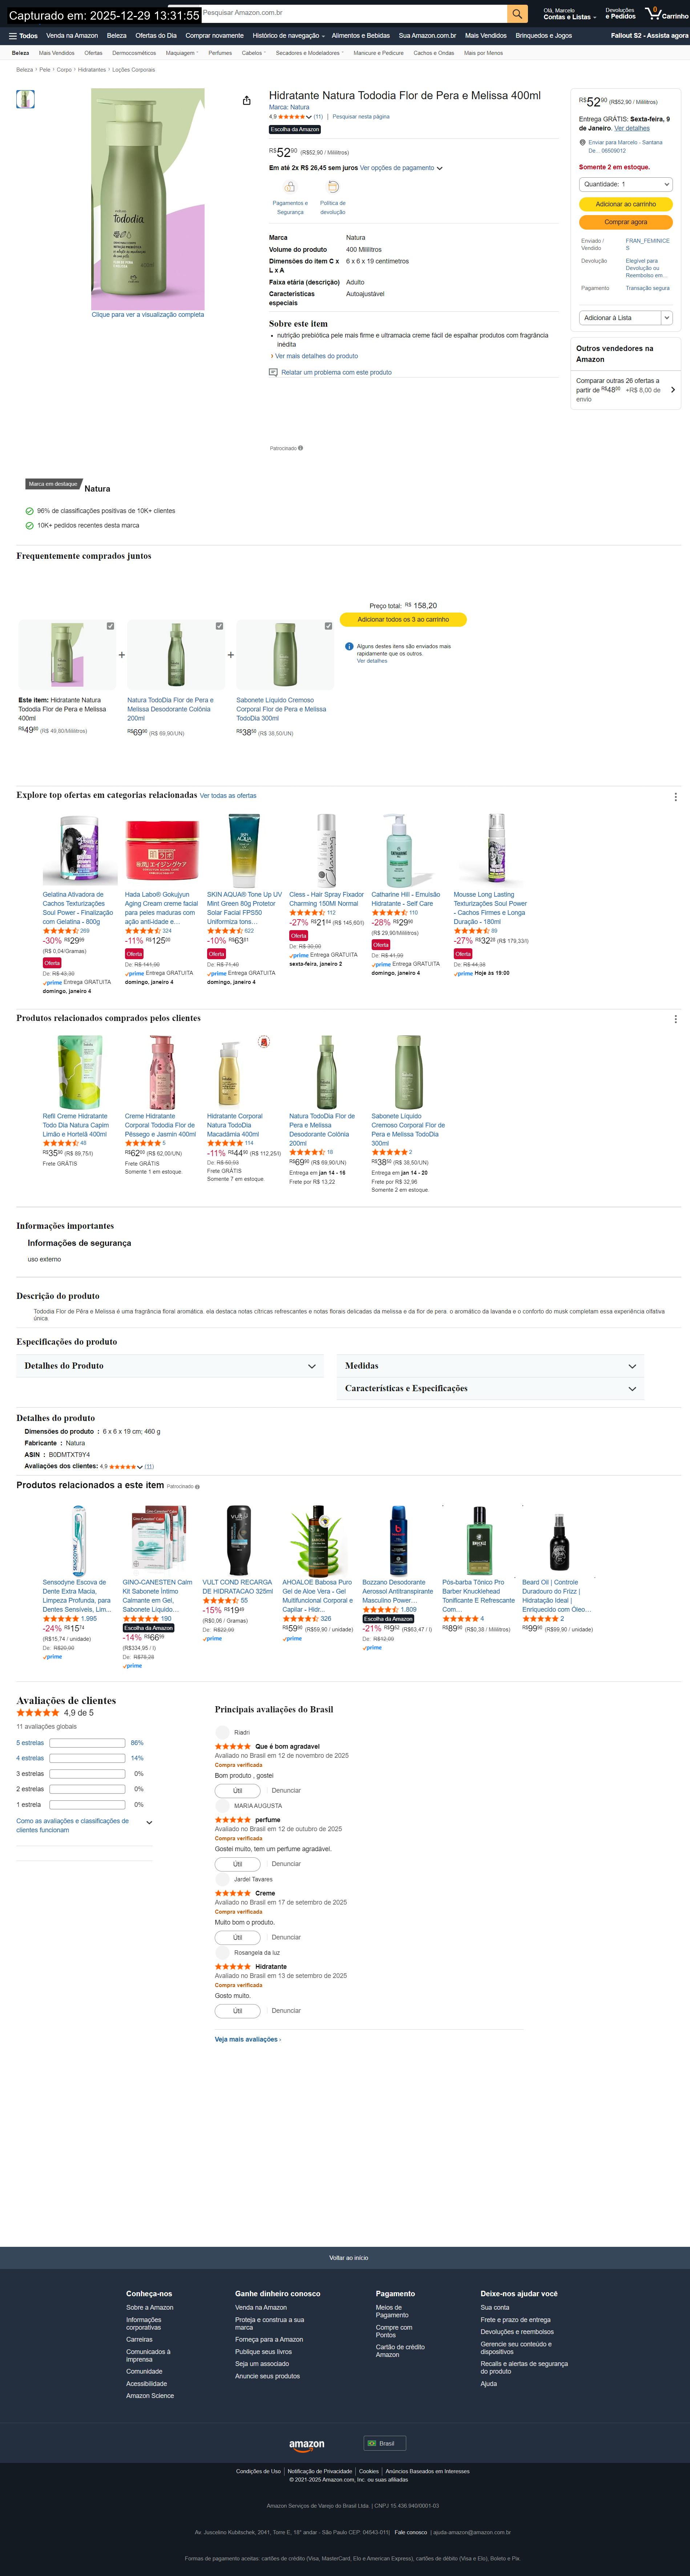
Task: Expand the Características e Especificações section
Action: [x=491, y=1389]
